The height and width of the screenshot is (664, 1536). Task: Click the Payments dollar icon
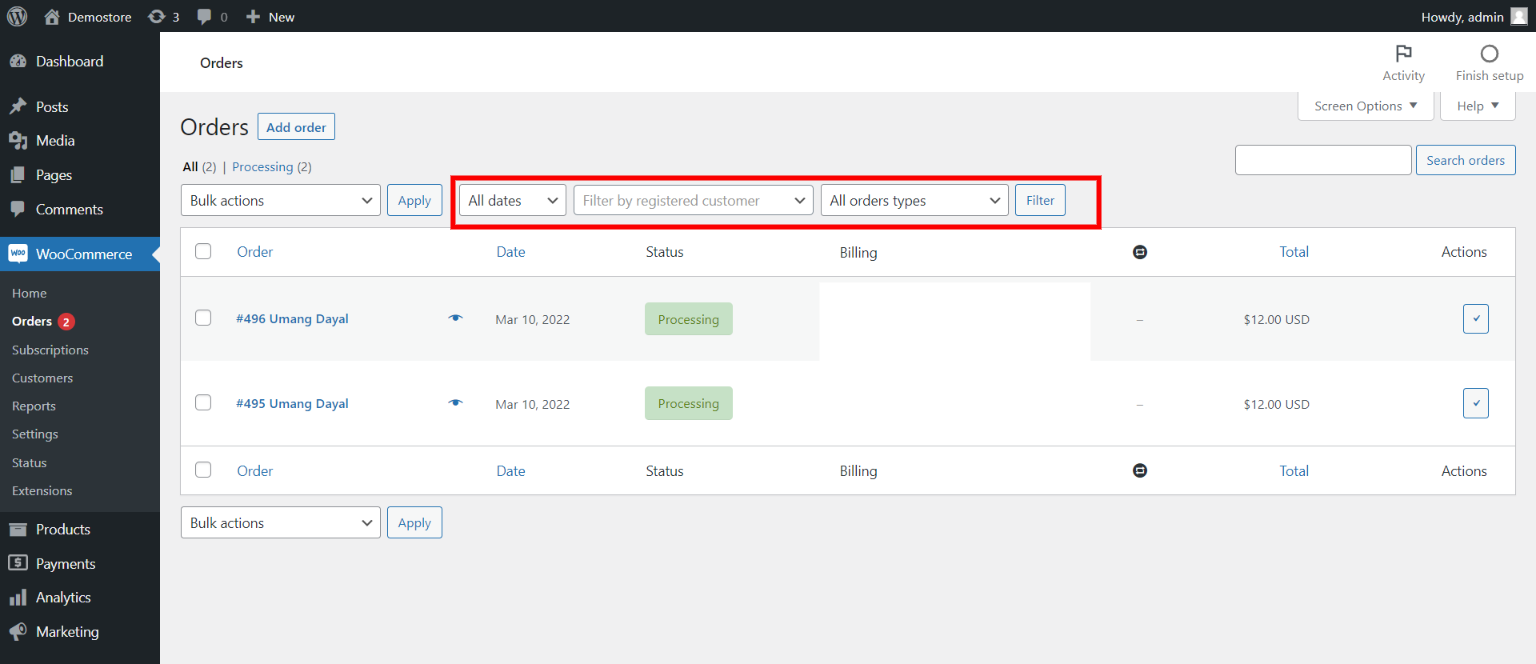[18, 563]
